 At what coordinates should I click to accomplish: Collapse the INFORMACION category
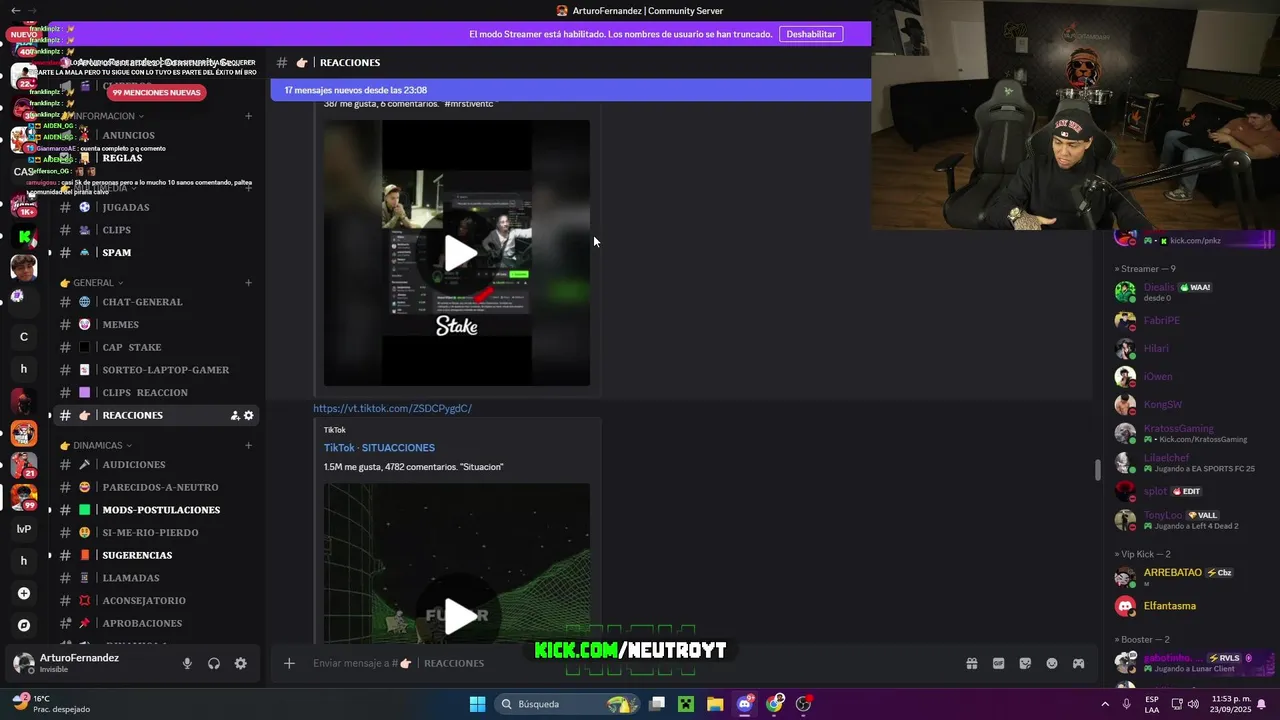tap(103, 116)
